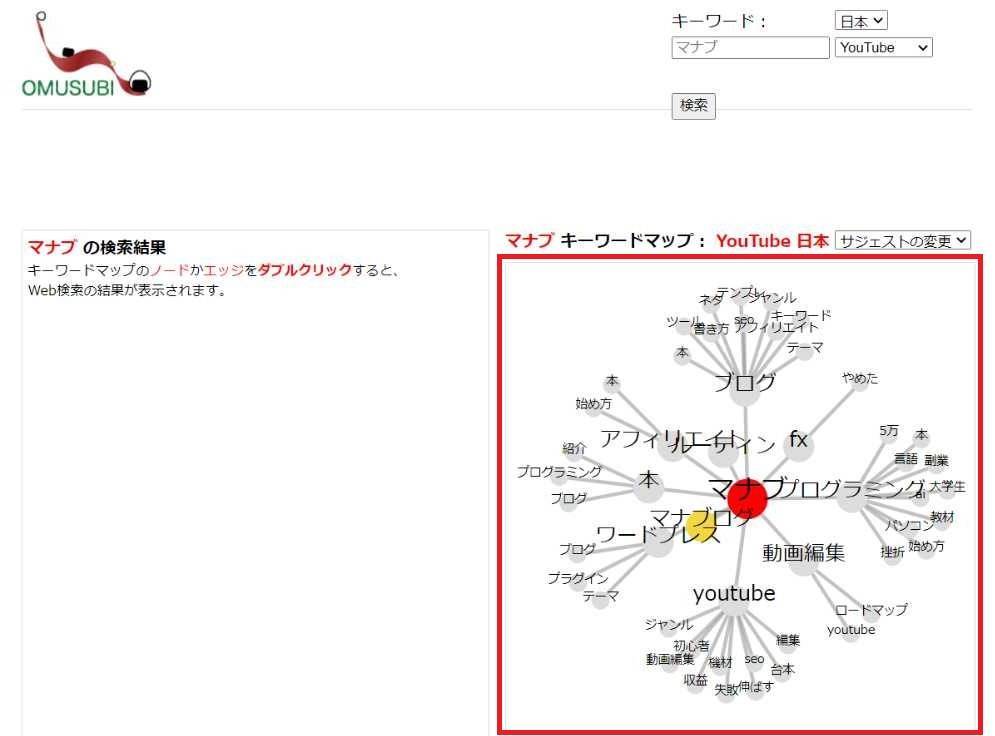Click the 副業 node
This screenshot has width=995, height=736.
[936, 464]
